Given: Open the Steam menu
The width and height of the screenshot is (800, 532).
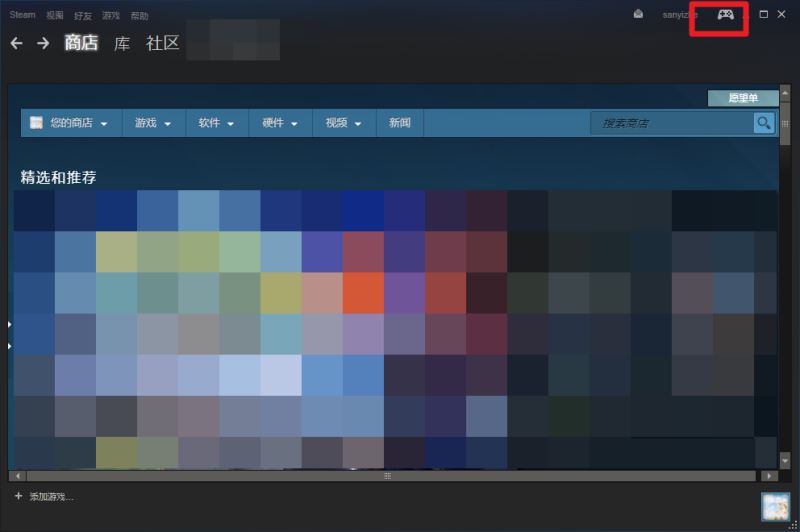Looking at the screenshot, I should tap(22, 15).
